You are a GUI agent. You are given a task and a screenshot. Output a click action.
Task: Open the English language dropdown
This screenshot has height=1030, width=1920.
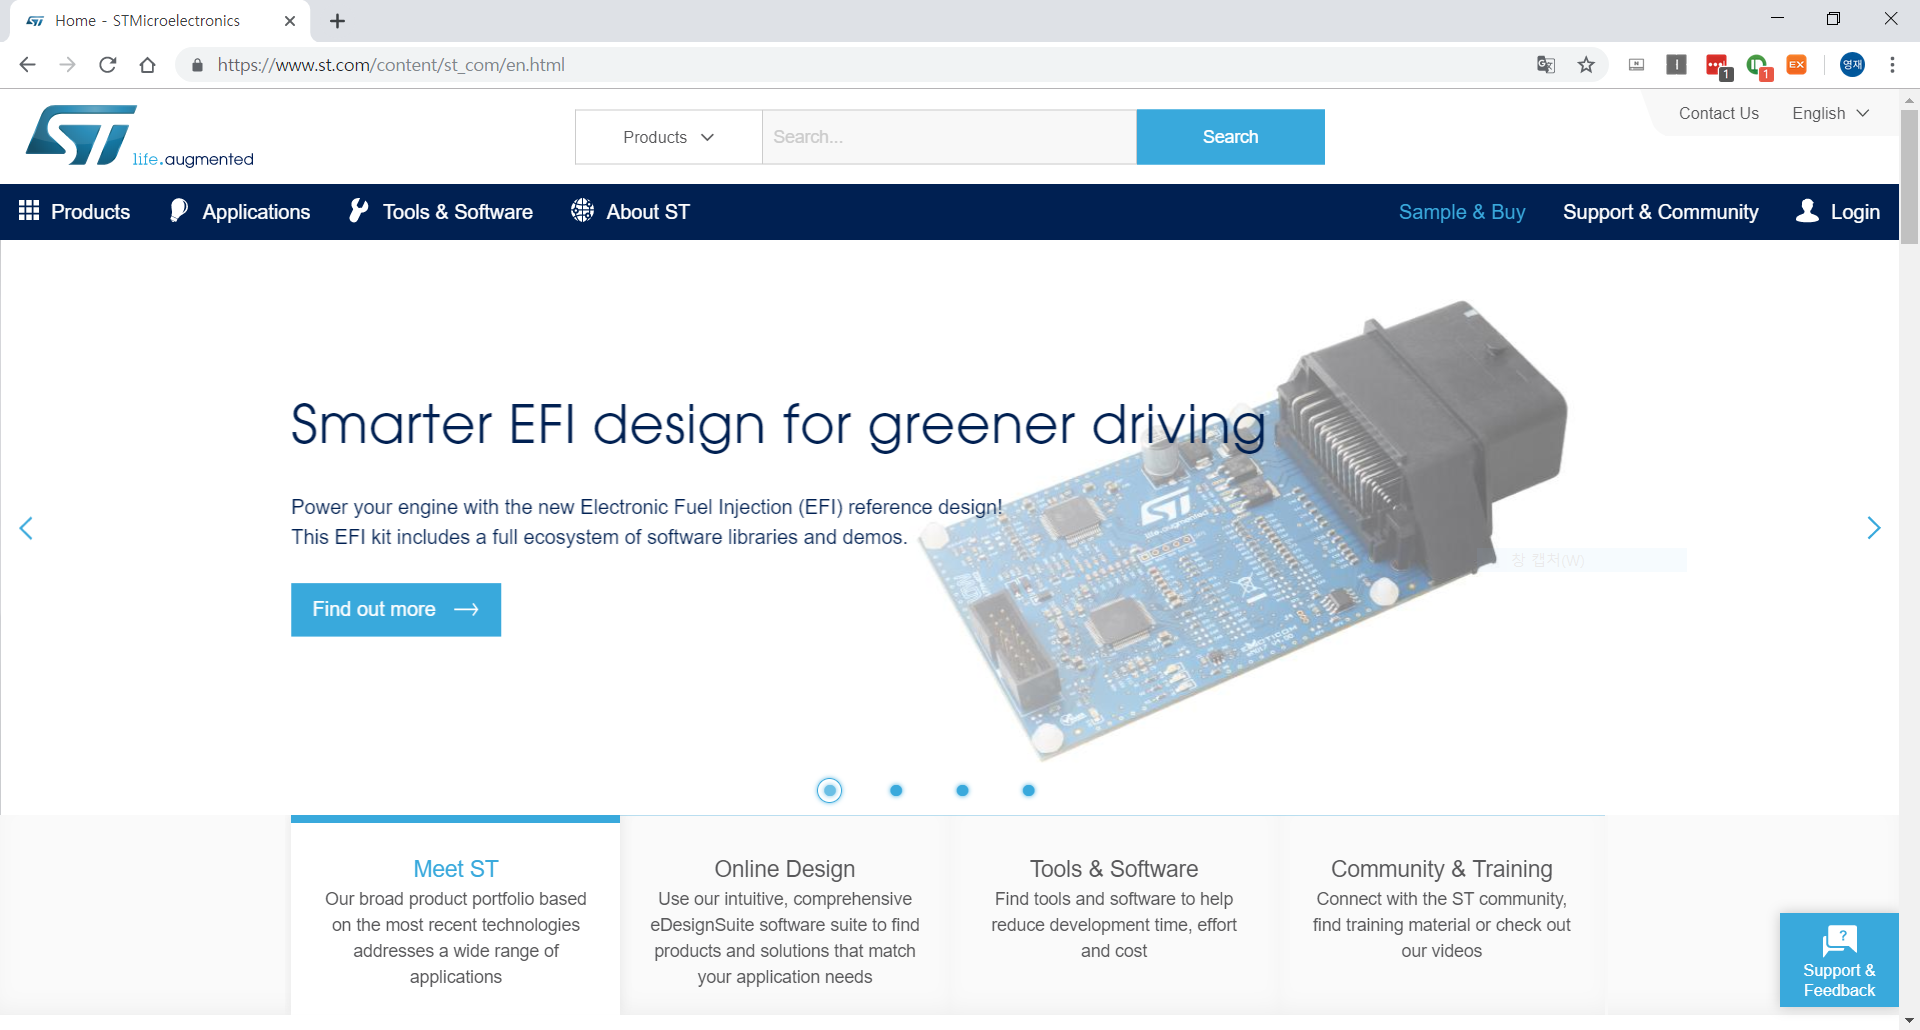(x=1830, y=113)
